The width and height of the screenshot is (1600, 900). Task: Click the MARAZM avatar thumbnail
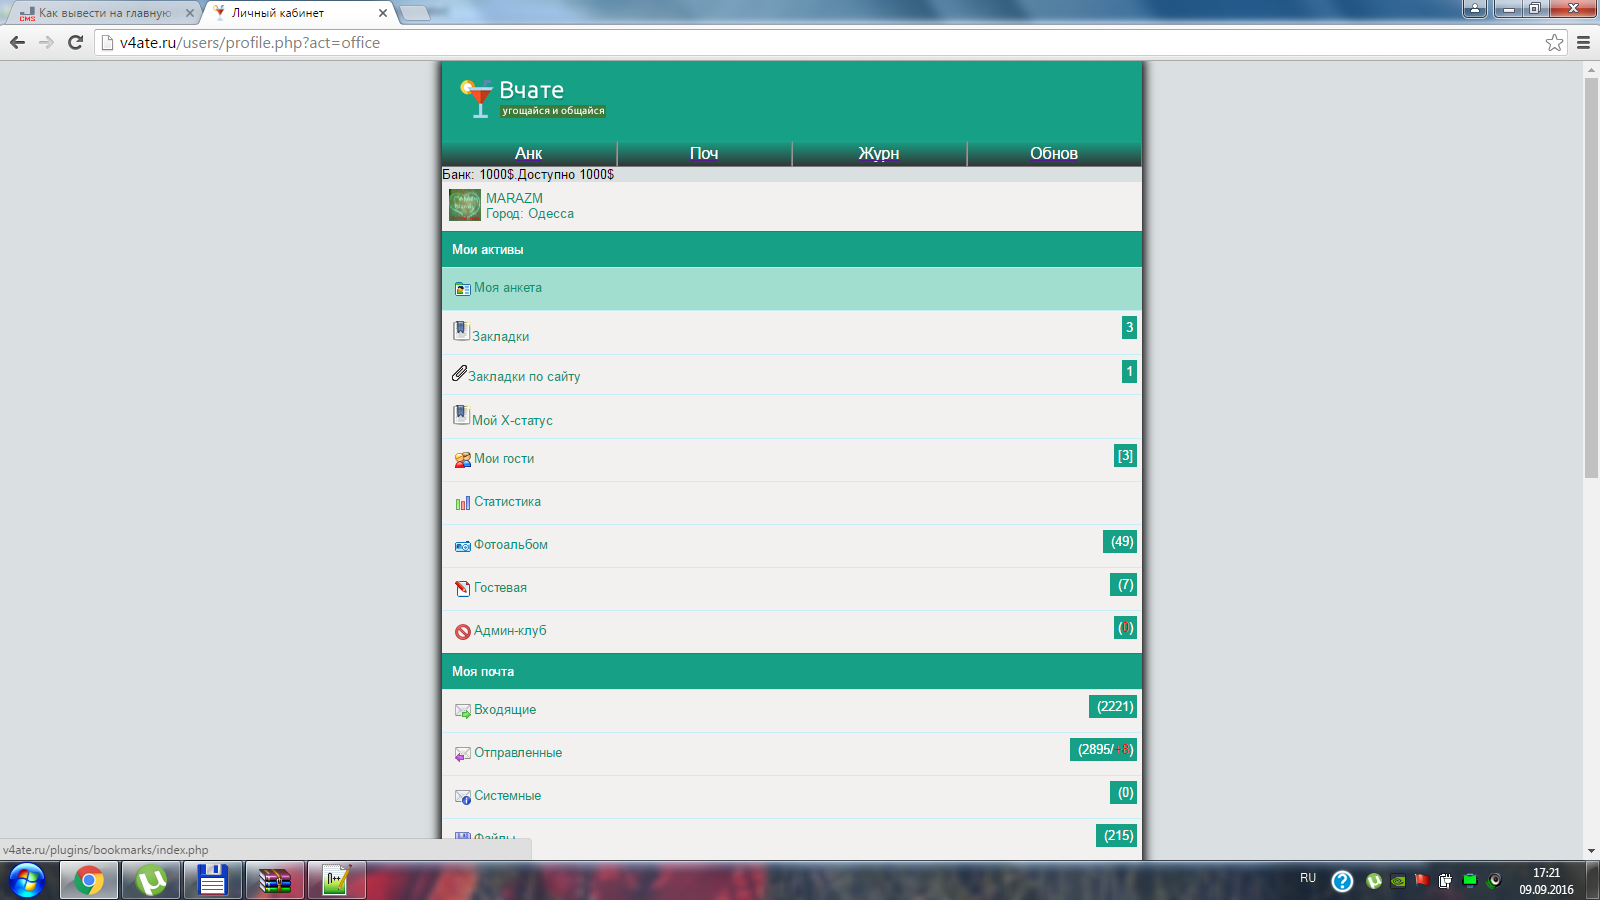[465, 205]
